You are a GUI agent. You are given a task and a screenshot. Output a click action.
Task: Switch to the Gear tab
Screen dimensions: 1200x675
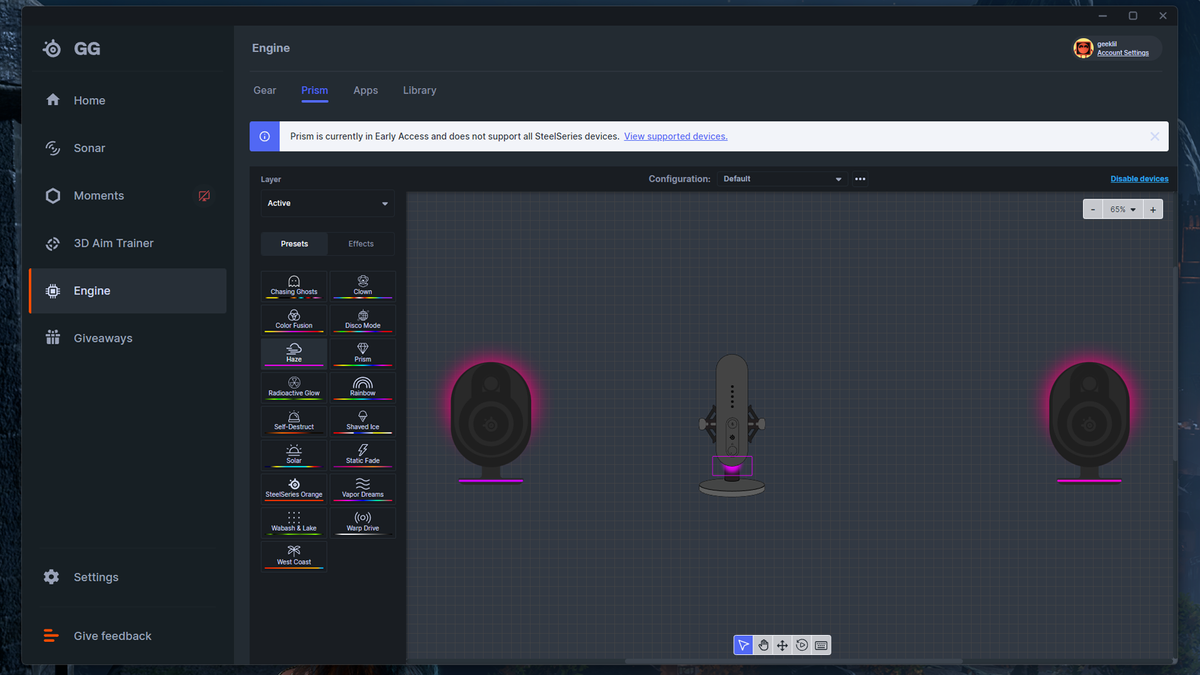pos(264,90)
